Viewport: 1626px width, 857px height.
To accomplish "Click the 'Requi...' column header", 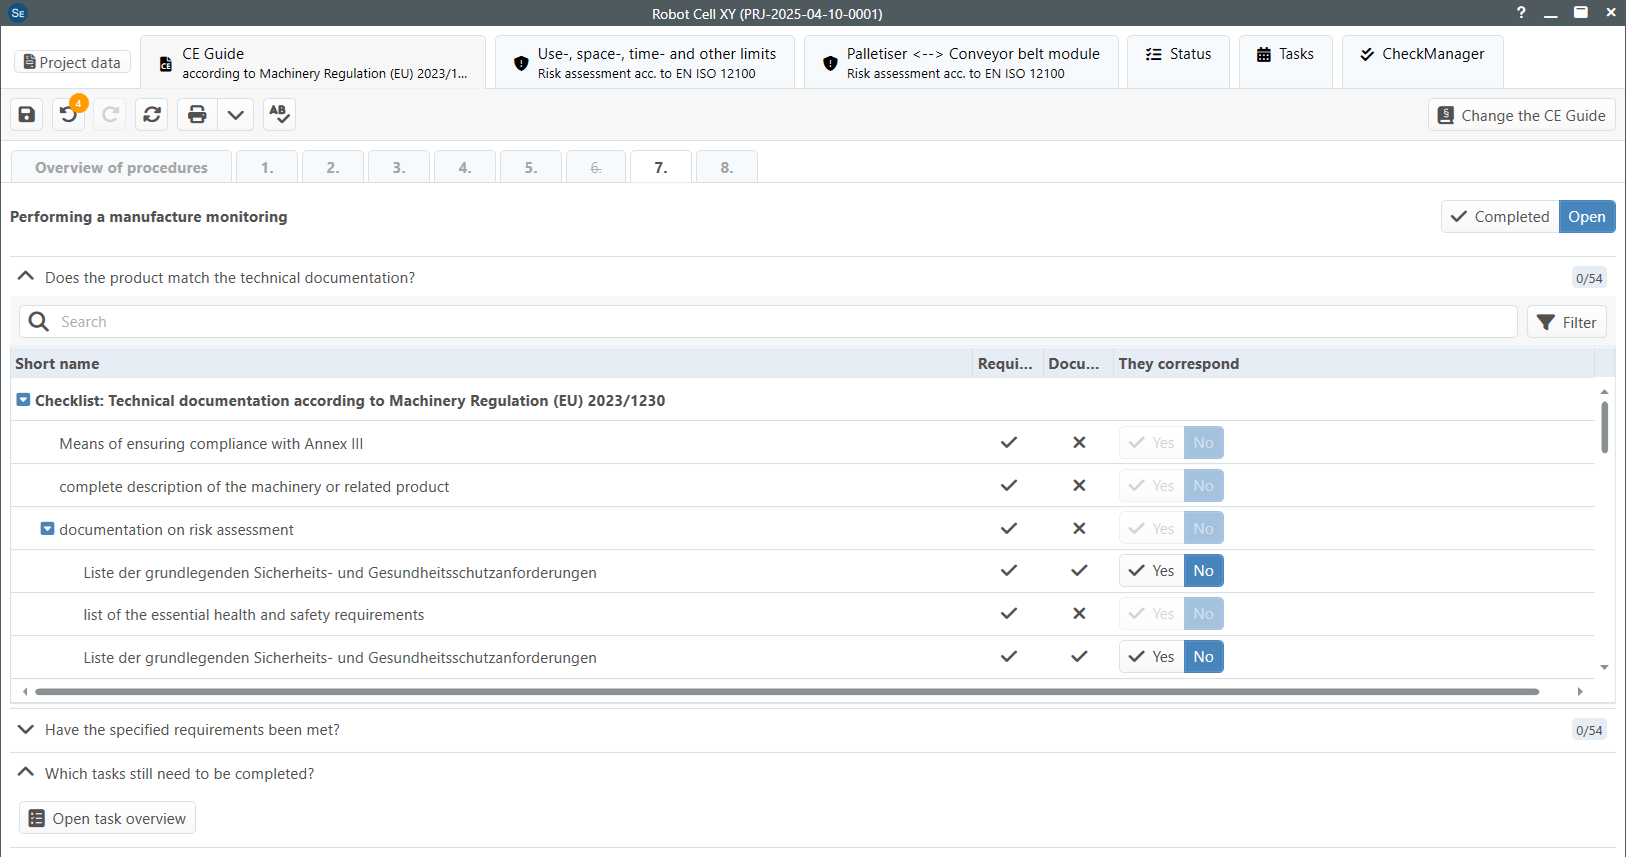I will [1006, 364].
